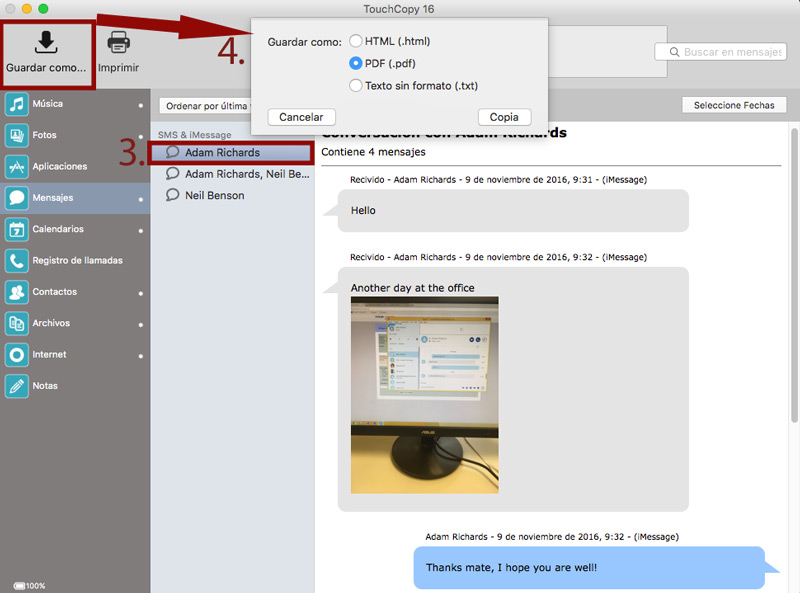The image size is (800, 593).
Task: Click chat bubble icon beside Adam Richards, Neil Be...
Action: [x=172, y=174]
